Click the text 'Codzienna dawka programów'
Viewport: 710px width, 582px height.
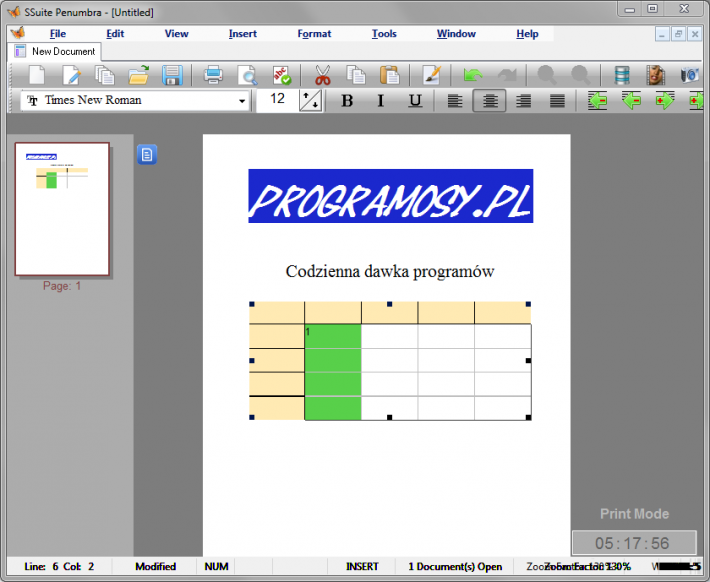point(390,271)
